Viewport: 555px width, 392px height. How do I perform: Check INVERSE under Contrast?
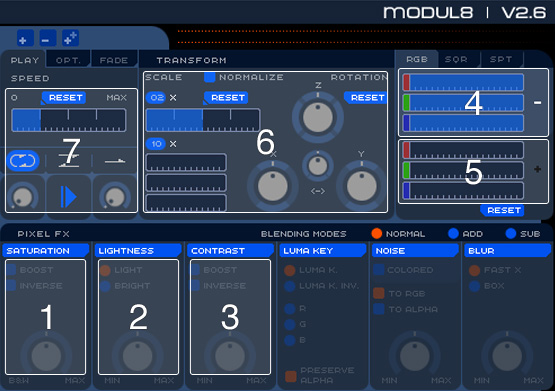pyautogui.click(x=195, y=285)
